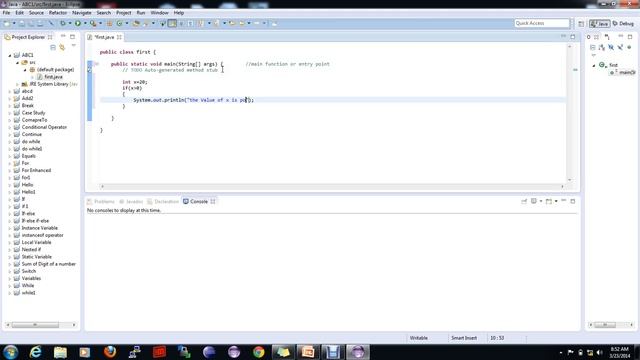Click the volume icon in system tray
640x360 pixels.
click(x=599, y=352)
